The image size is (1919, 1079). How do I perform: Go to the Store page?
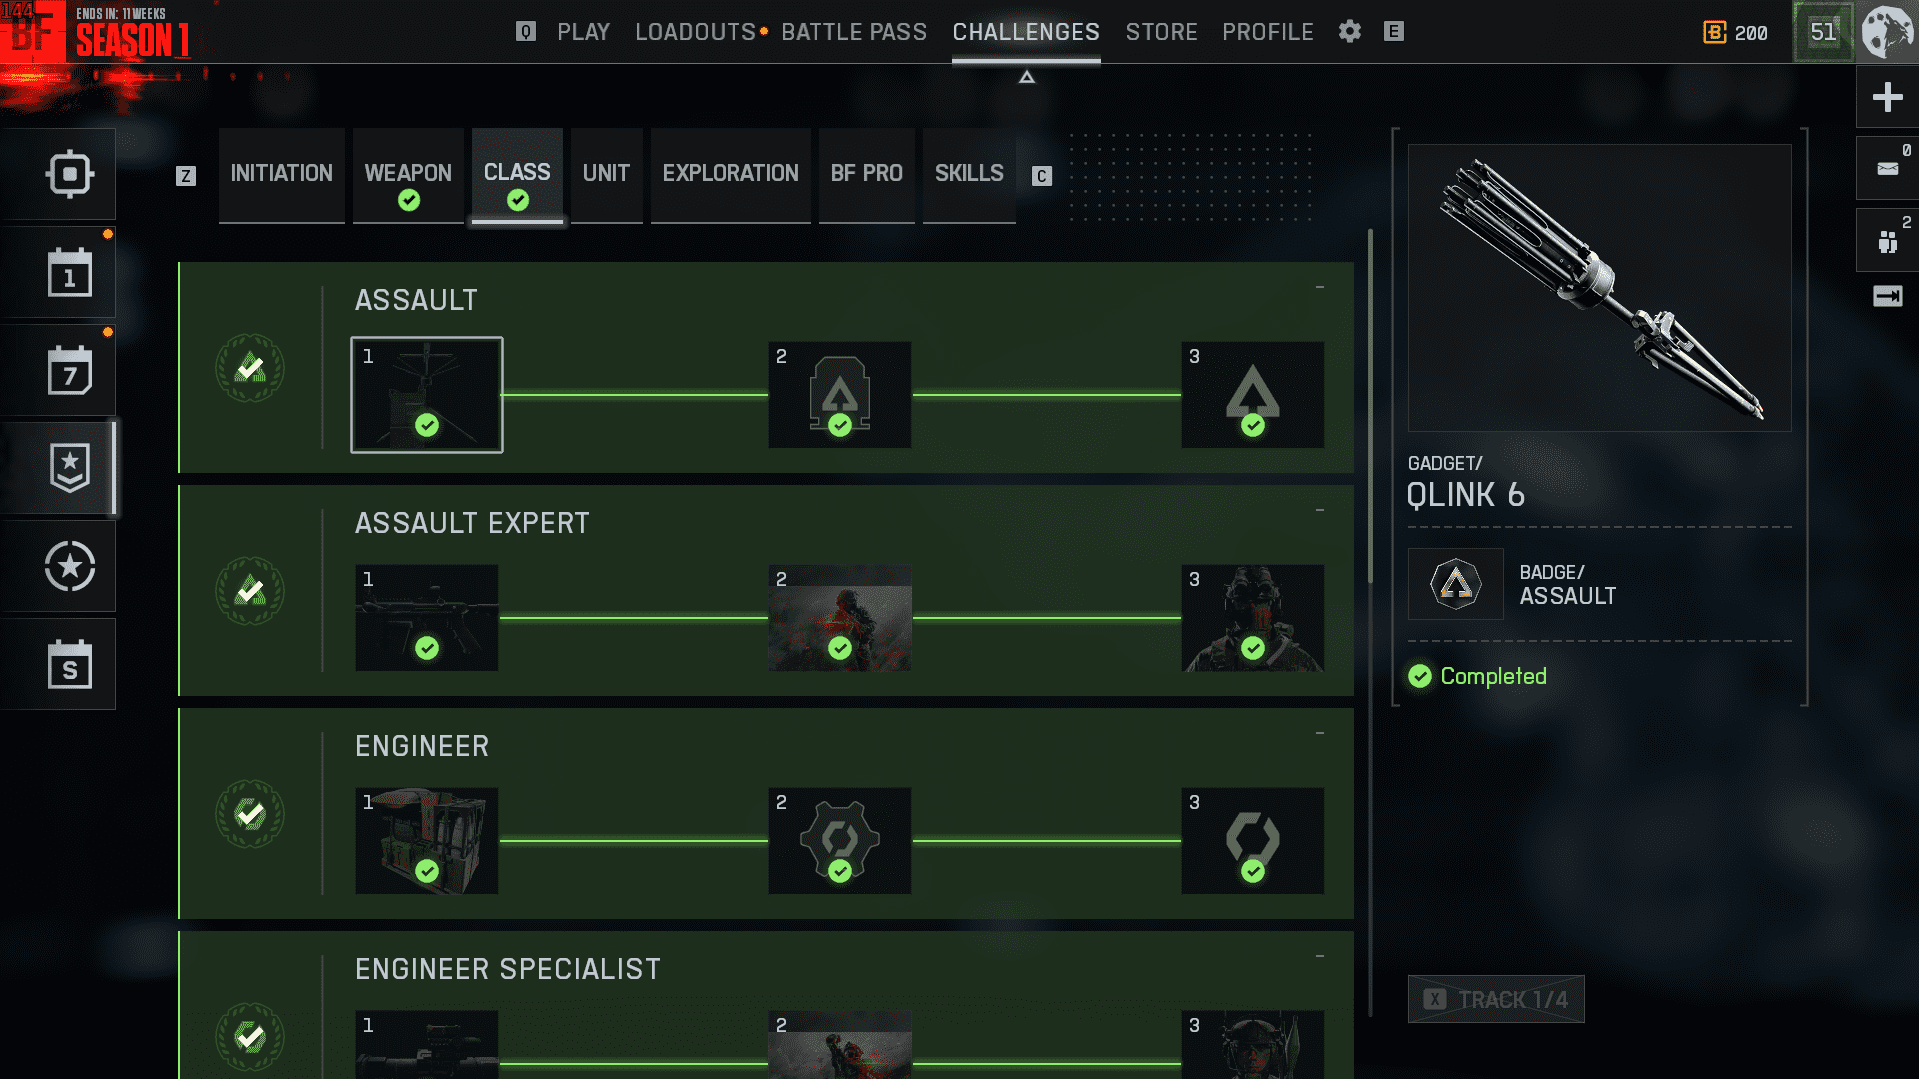(x=1161, y=32)
